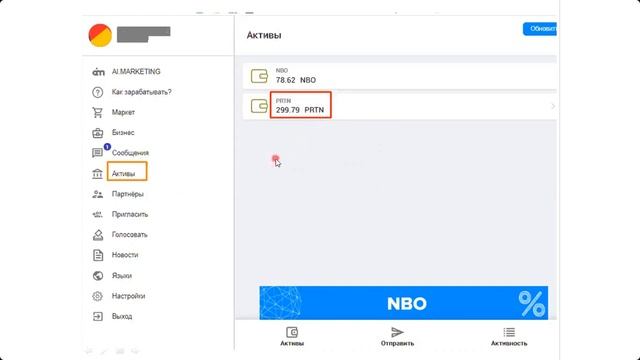Click the Выход exit icon
Screen dimensions: 640x360
click(98, 316)
